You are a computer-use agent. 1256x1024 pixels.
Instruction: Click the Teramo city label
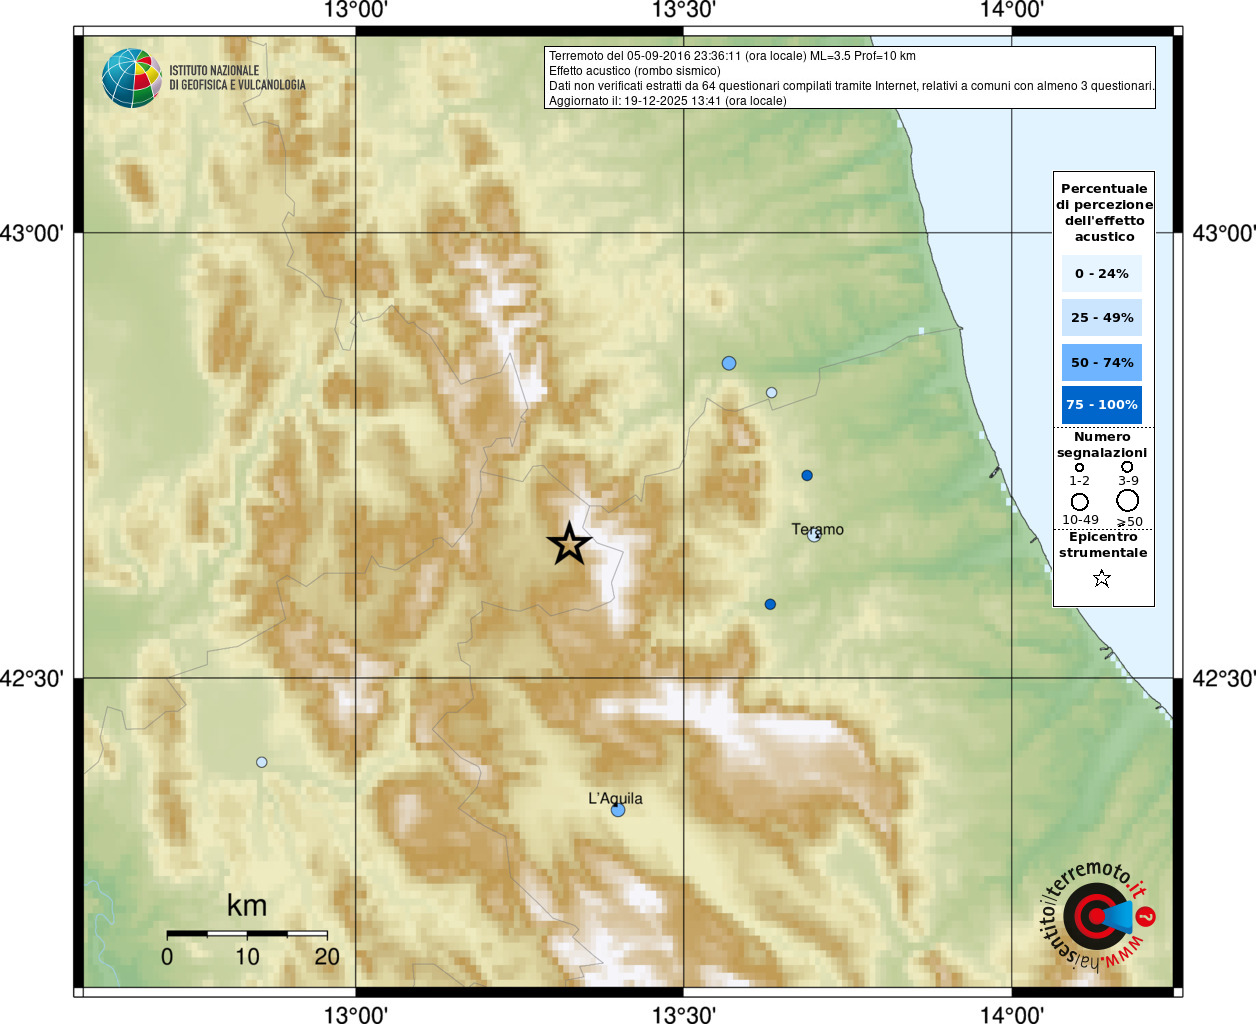point(818,529)
